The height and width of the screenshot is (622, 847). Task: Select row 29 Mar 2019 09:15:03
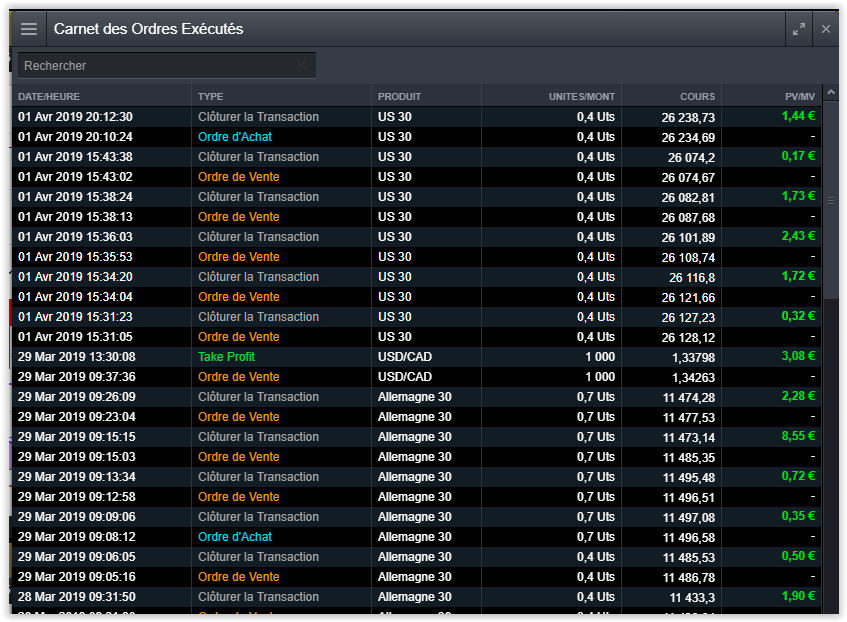click(x=416, y=457)
